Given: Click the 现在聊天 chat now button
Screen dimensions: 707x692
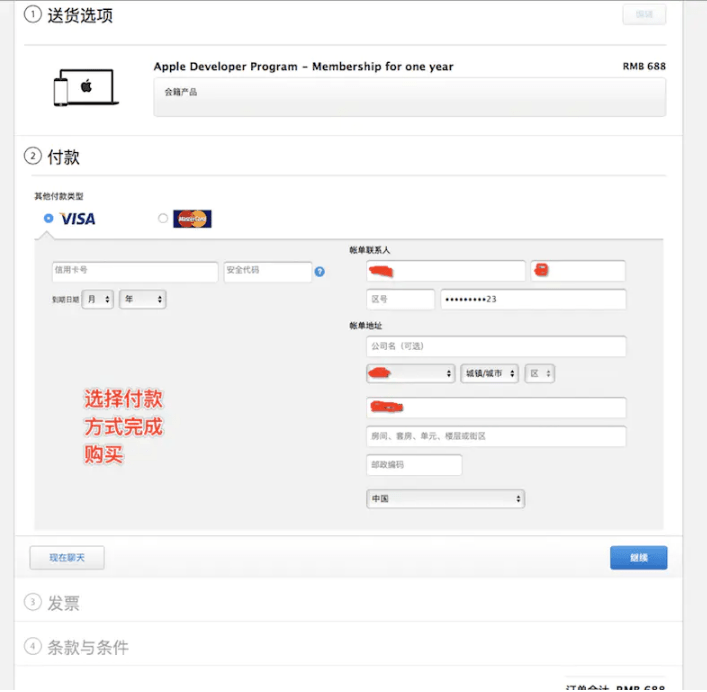Looking at the screenshot, I should (x=67, y=558).
